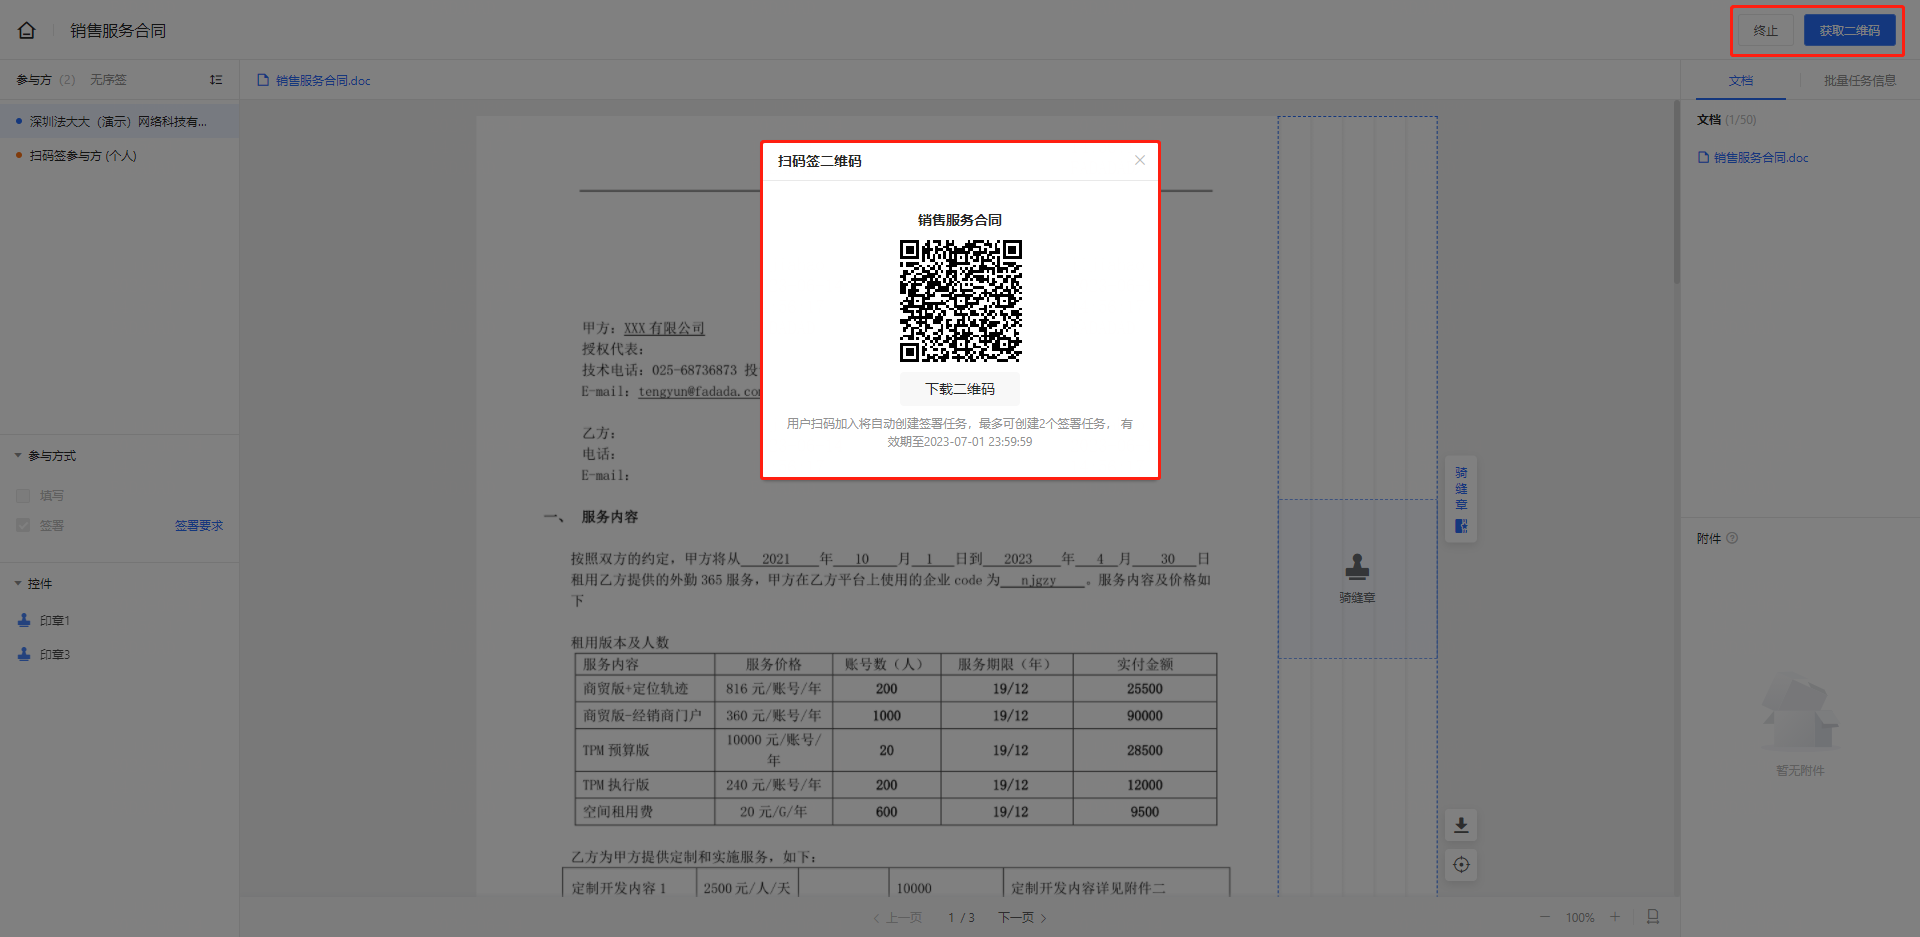Zoom in with the plus icon

[1615, 917]
